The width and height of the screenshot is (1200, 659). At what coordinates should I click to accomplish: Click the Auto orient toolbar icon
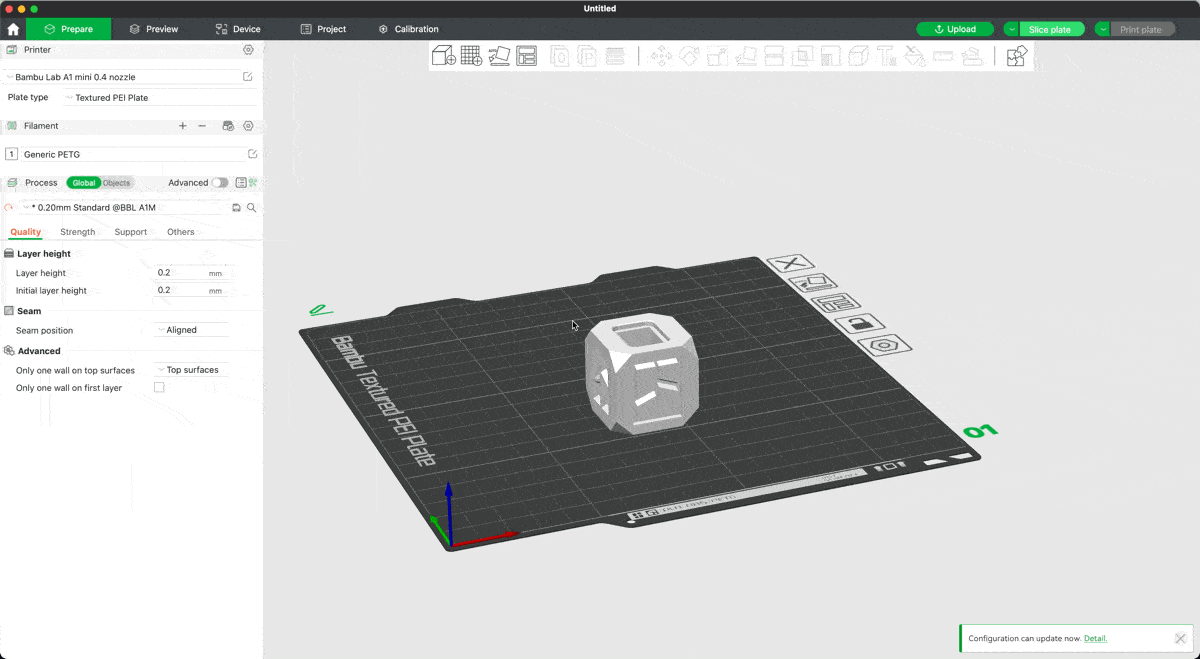point(499,56)
